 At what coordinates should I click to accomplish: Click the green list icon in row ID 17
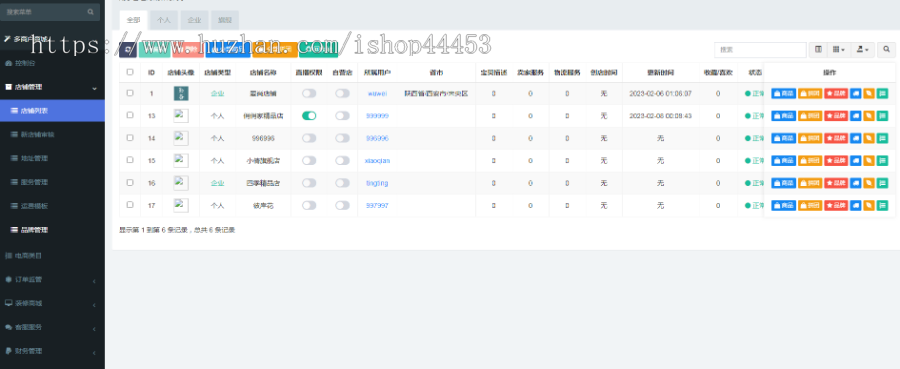[x=882, y=205]
